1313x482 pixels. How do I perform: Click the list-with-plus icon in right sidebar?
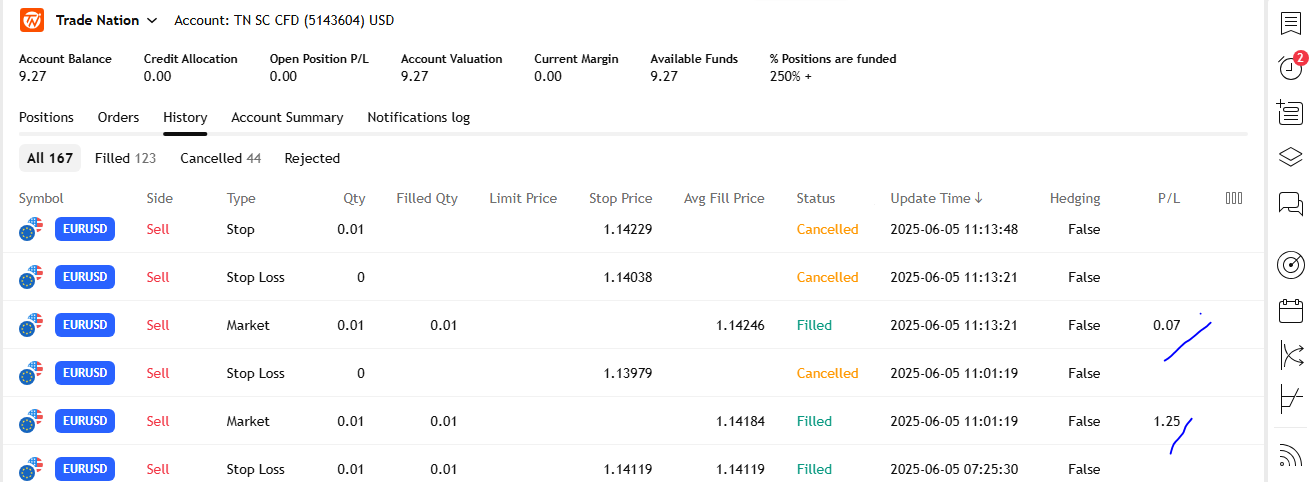pos(1290,112)
